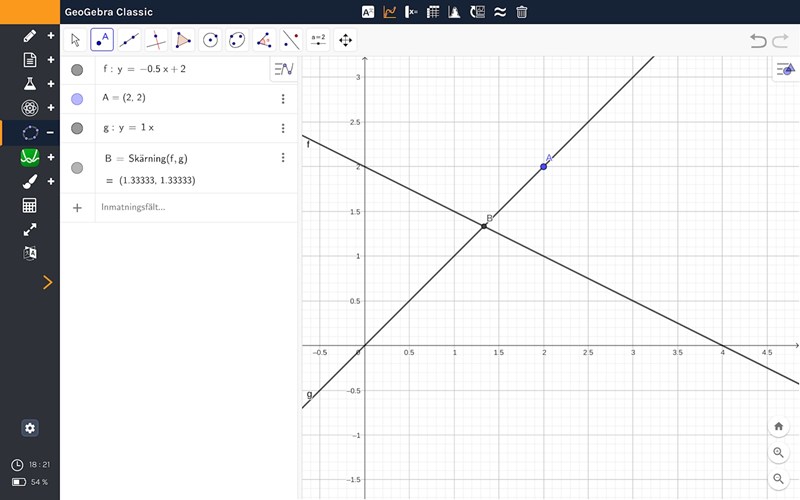Screen dimensions: 800x500
Task: Click the Inmatningsfält input field
Action: [180, 207]
